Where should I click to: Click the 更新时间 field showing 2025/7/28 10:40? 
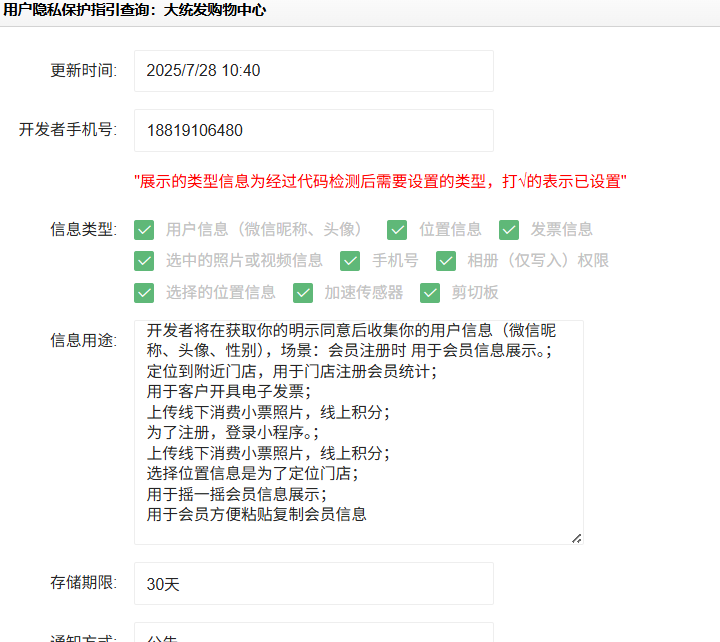tap(314, 71)
